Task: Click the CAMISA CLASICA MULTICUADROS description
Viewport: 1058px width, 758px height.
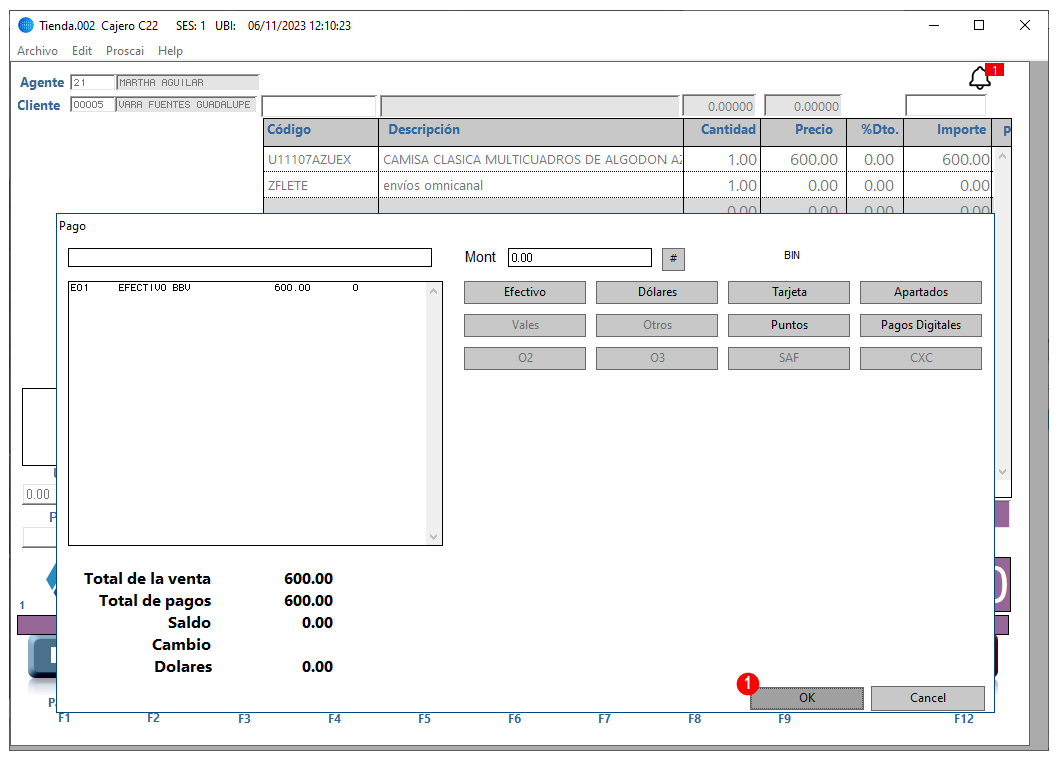Action: tap(531, 160)
